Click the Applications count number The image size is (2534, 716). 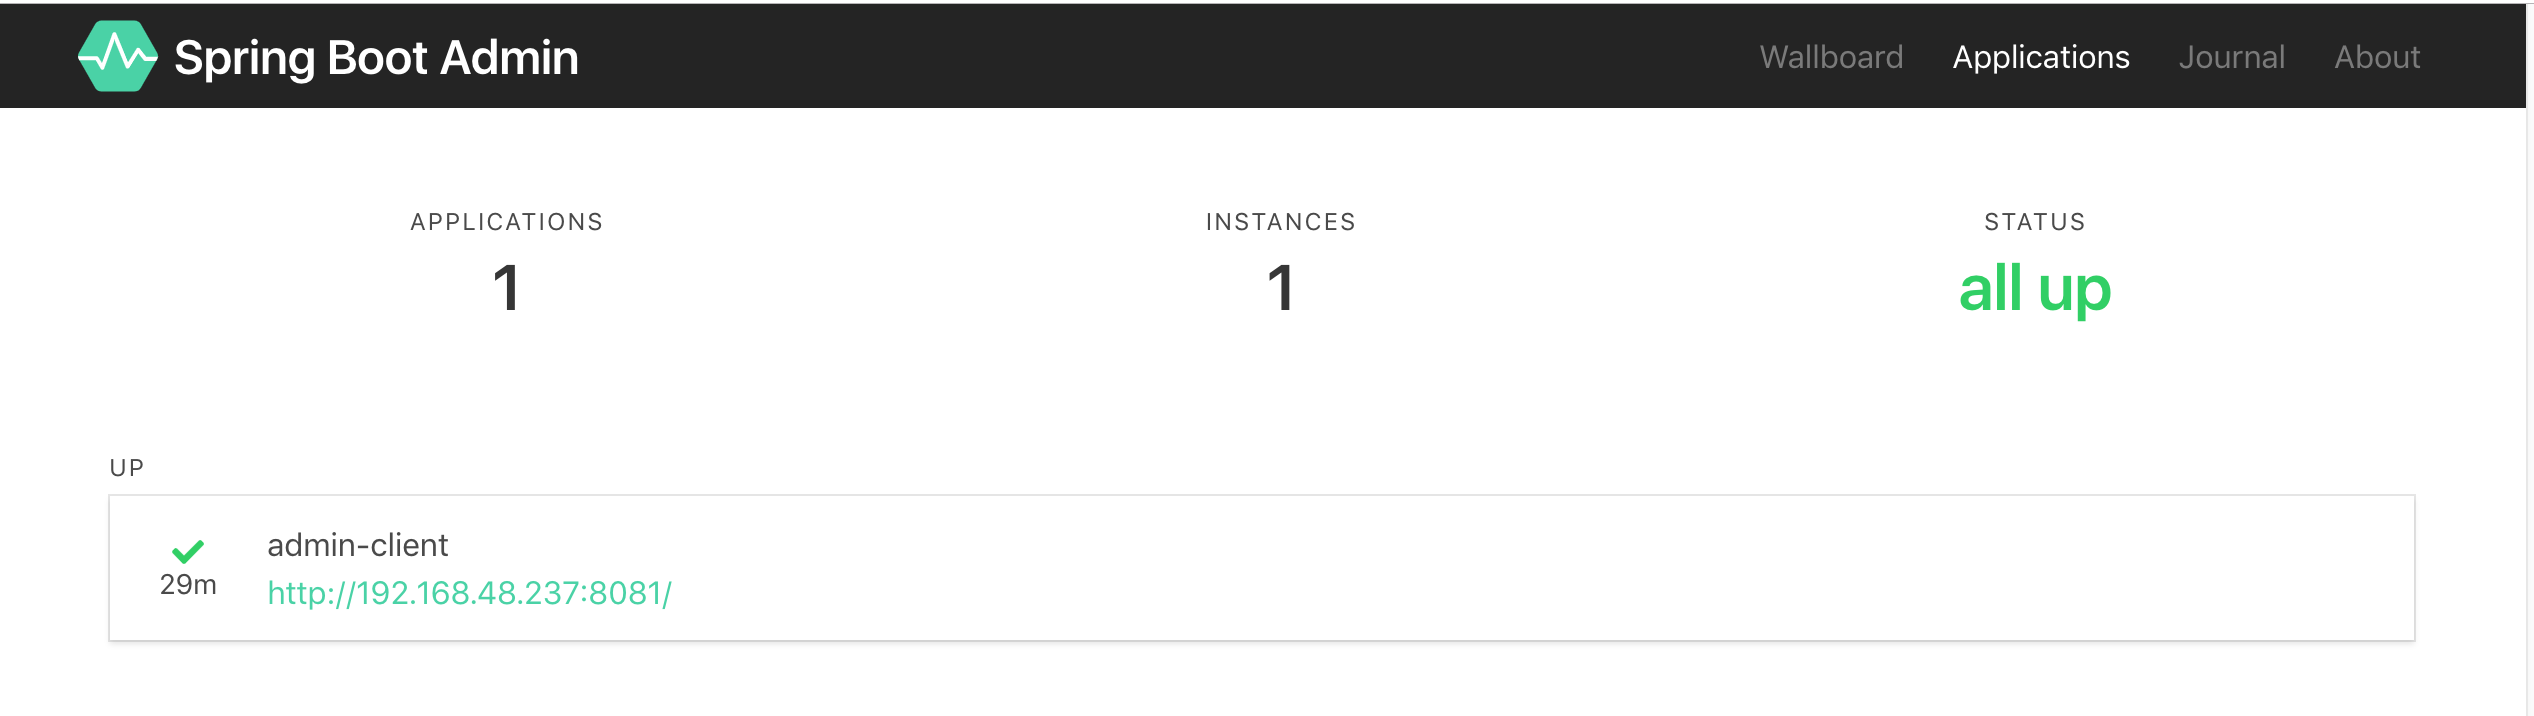click(x=506, y=288)
